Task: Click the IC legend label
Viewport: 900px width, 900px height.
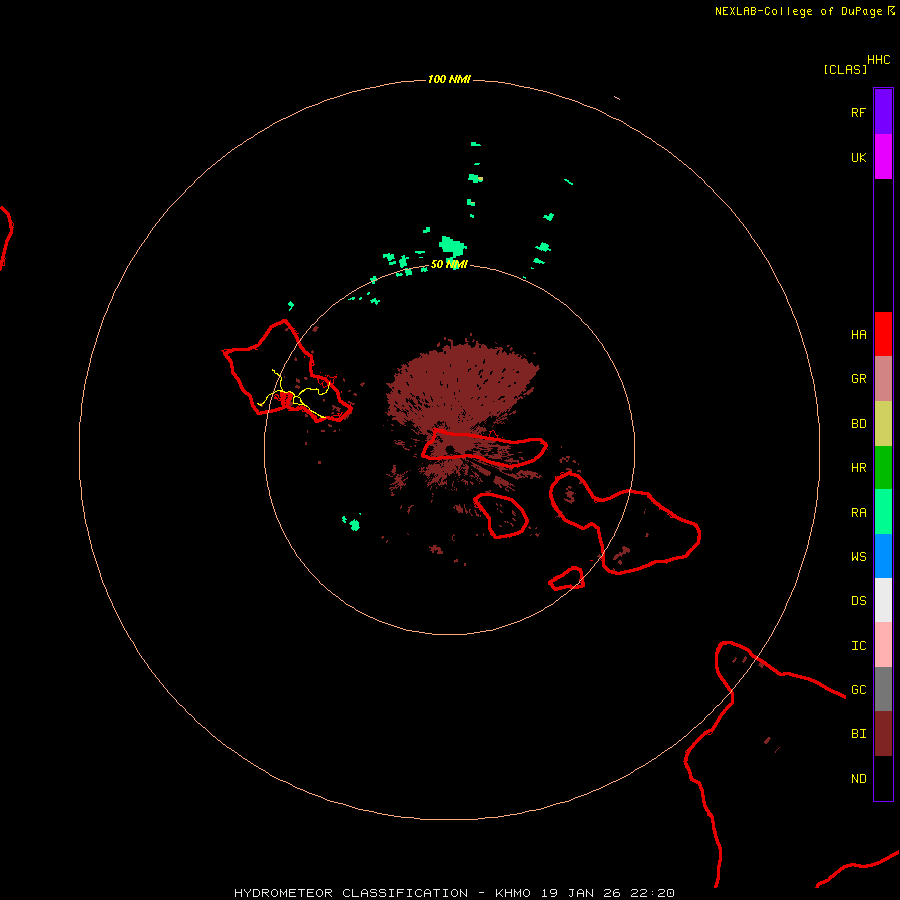Action: pos(858,646)
